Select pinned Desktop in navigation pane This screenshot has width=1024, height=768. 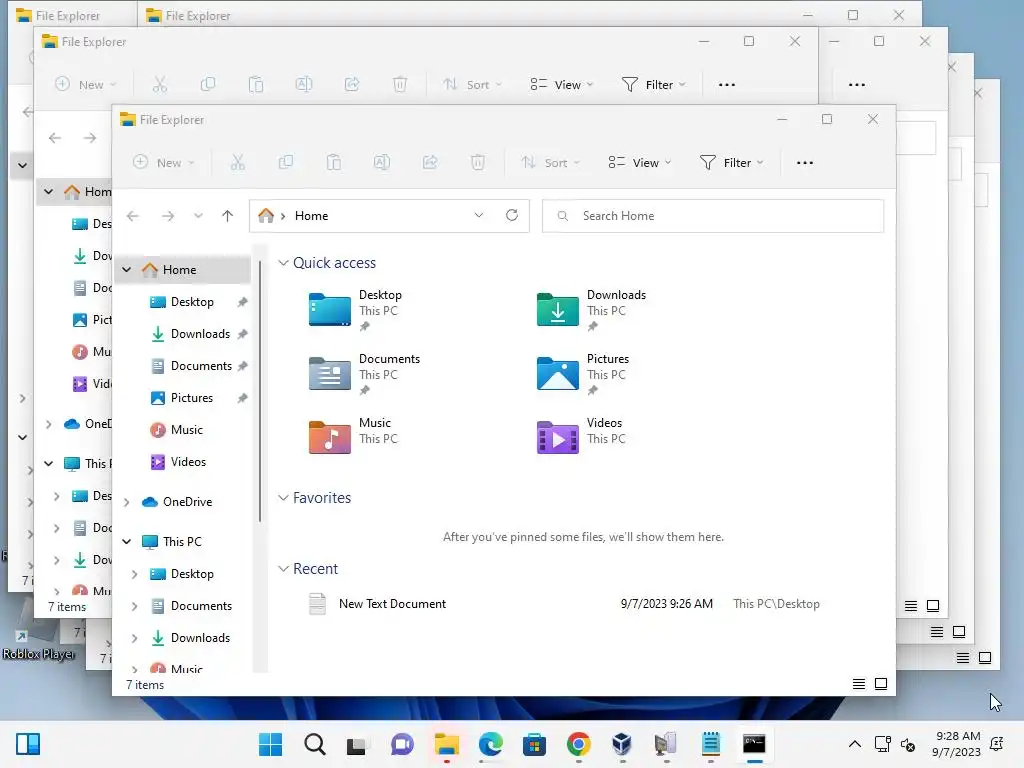tap(192, 302)
